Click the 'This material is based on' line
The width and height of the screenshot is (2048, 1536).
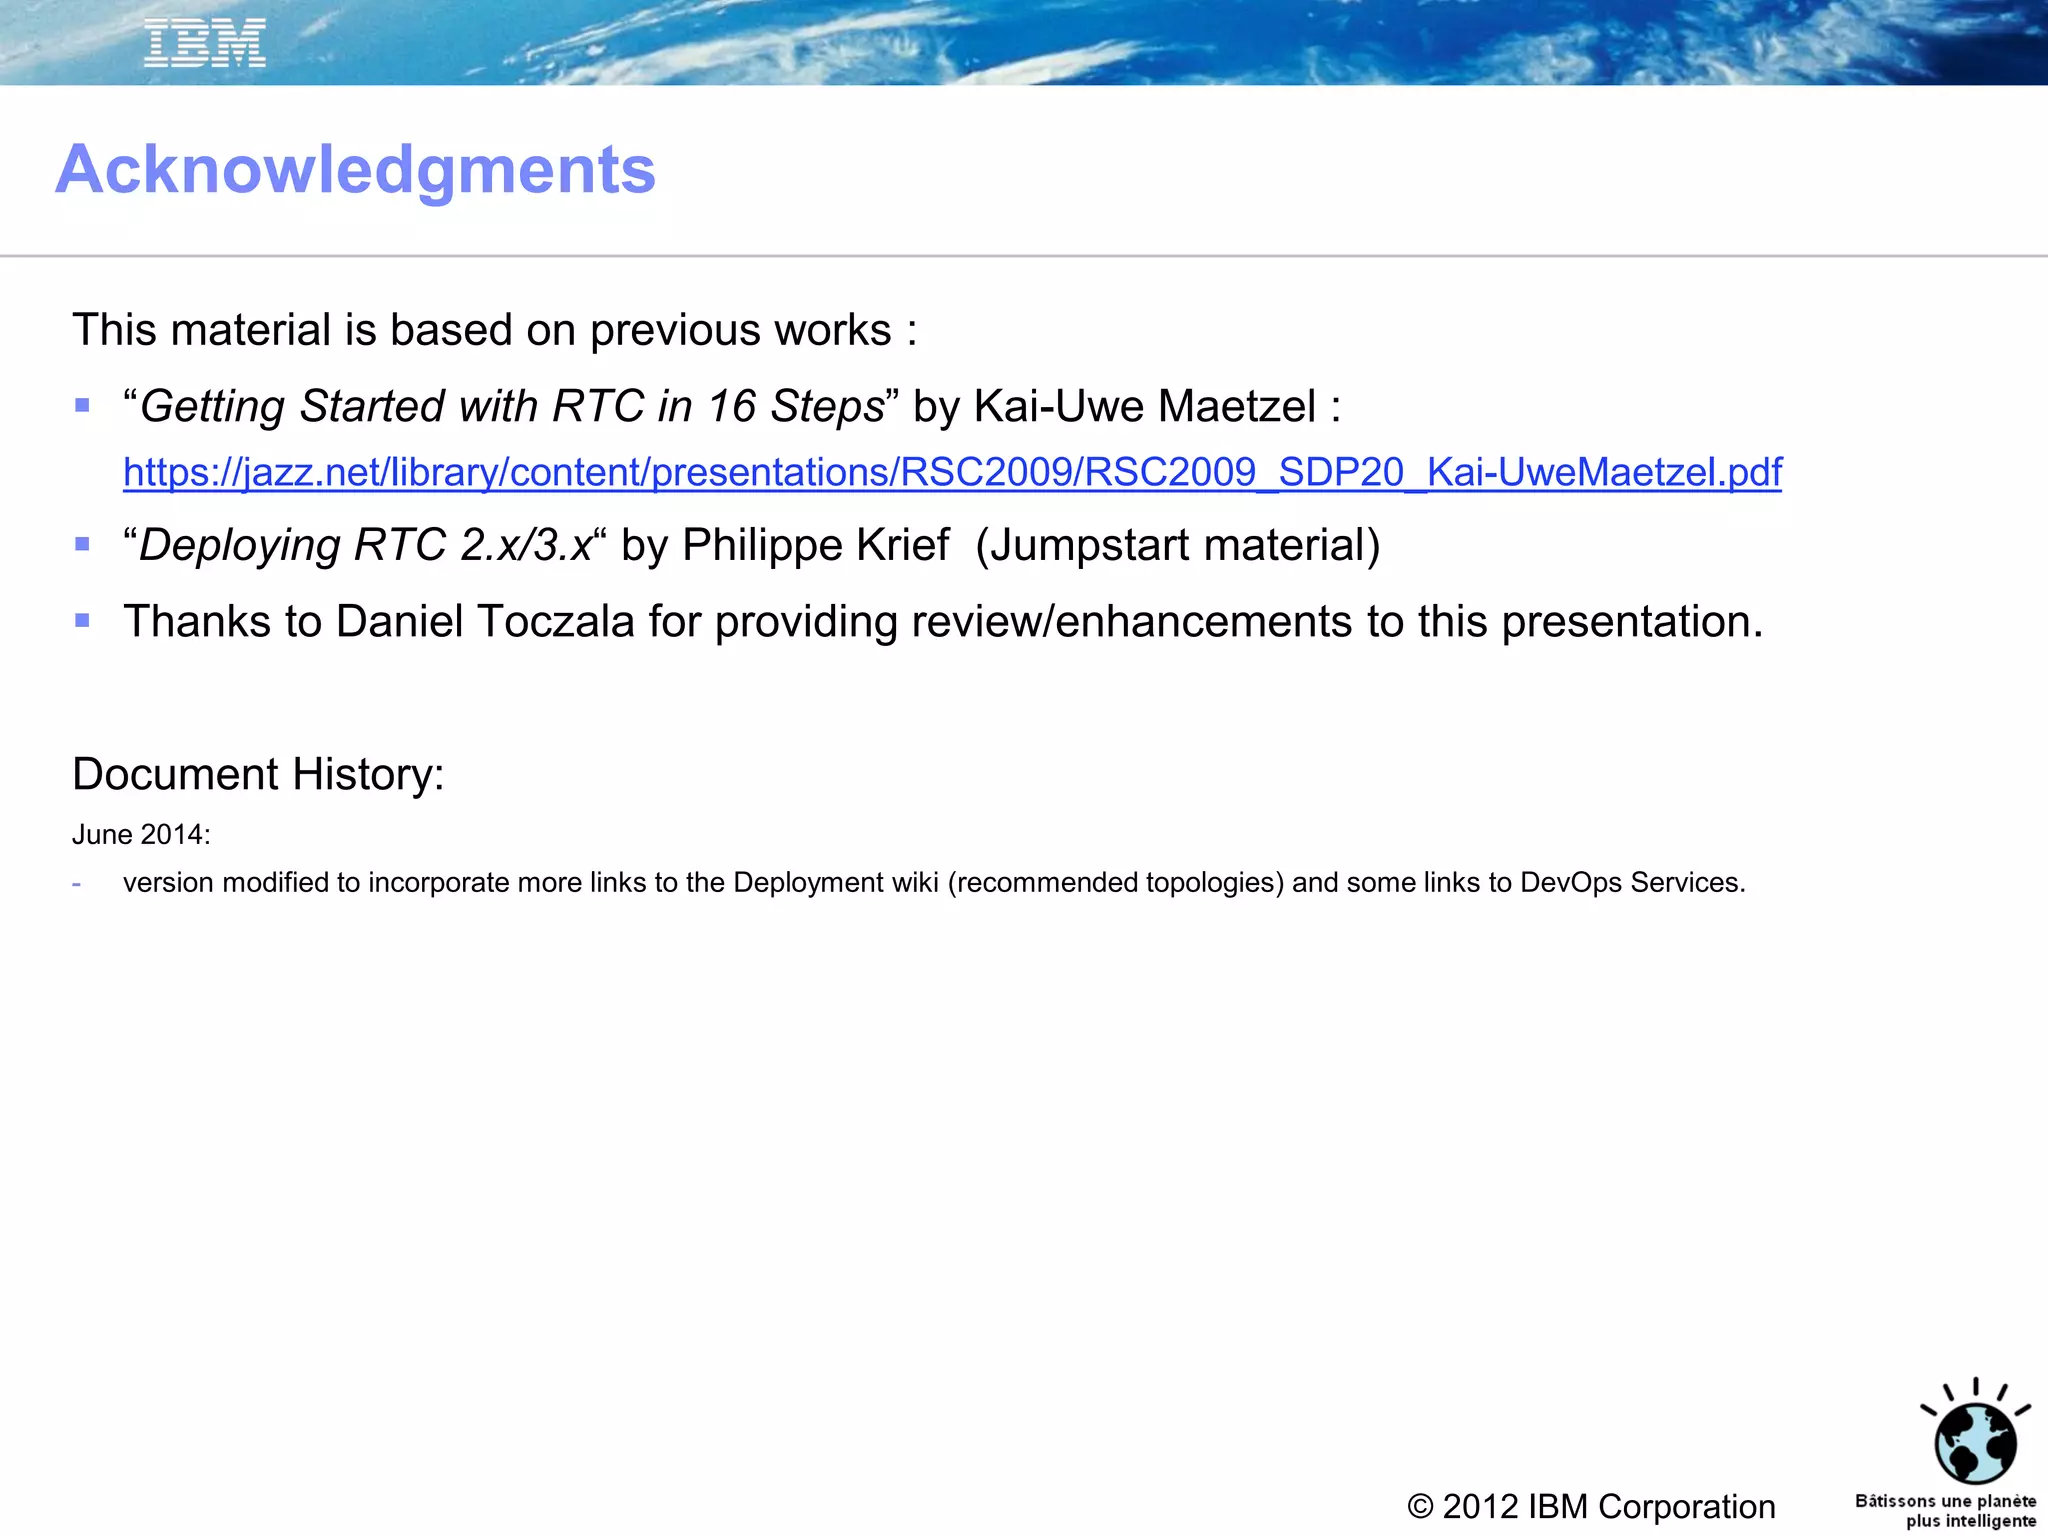[x=494, y=330]
